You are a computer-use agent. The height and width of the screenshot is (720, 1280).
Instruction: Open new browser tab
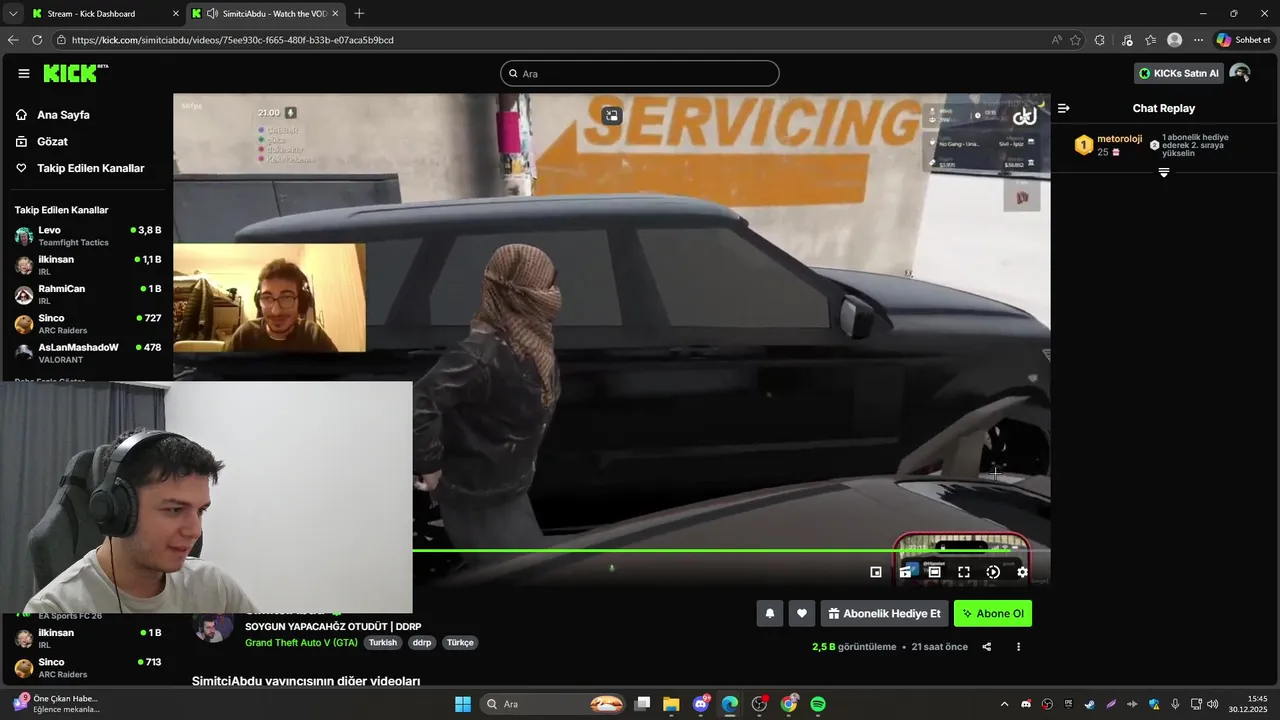point(359,13)
